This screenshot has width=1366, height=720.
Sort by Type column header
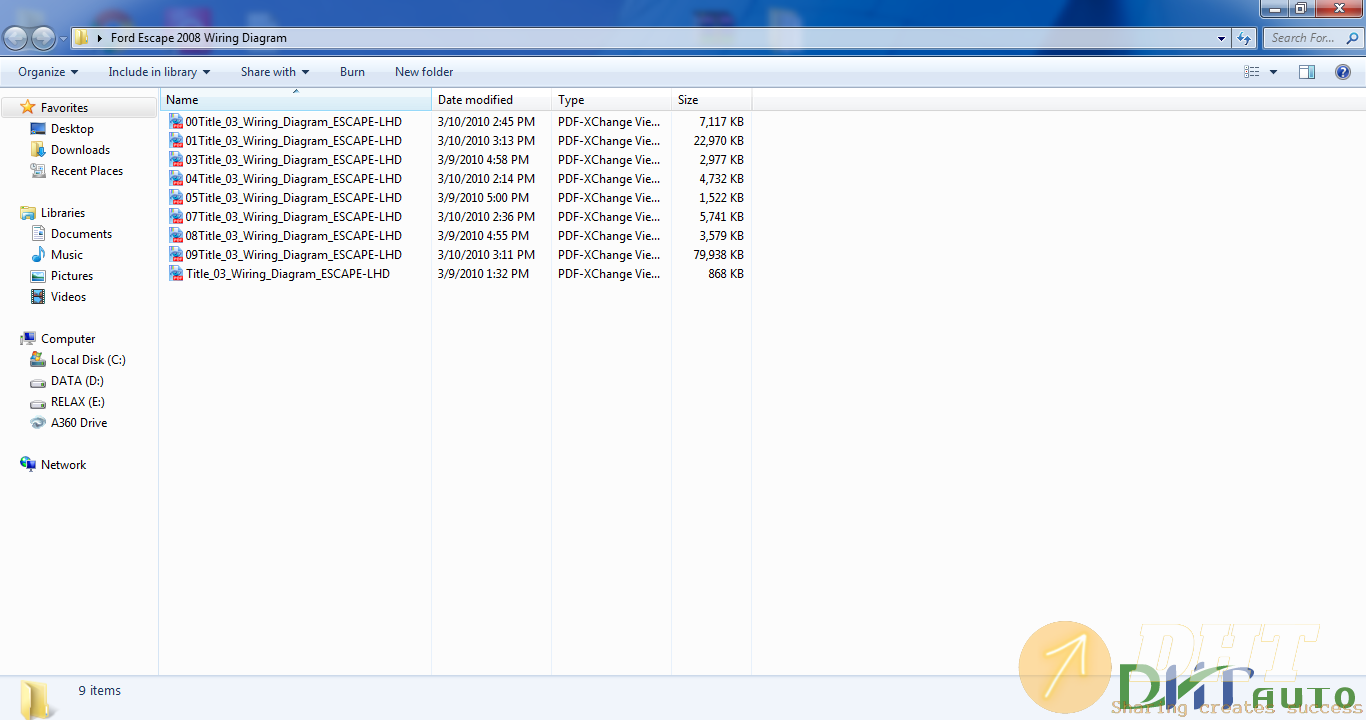coord(611,100)
